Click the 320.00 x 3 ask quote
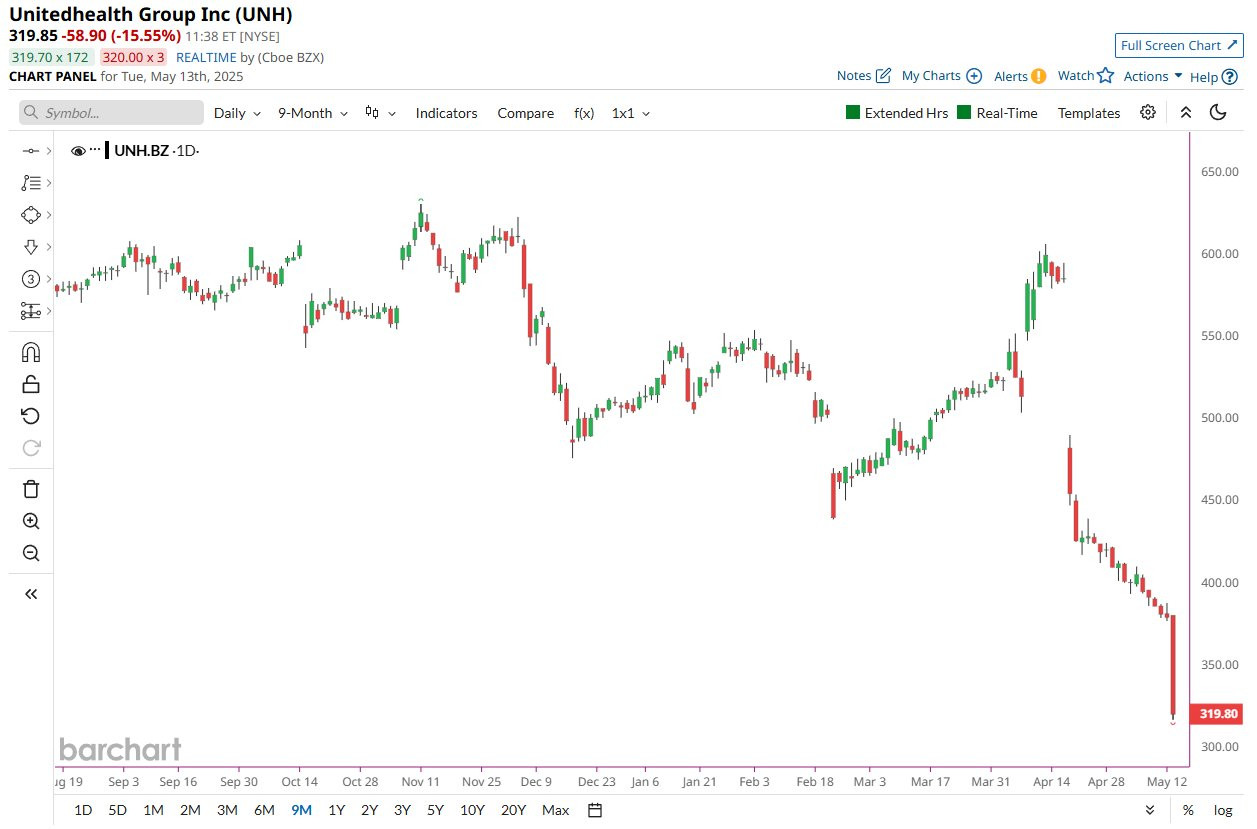 coord(133,57)
